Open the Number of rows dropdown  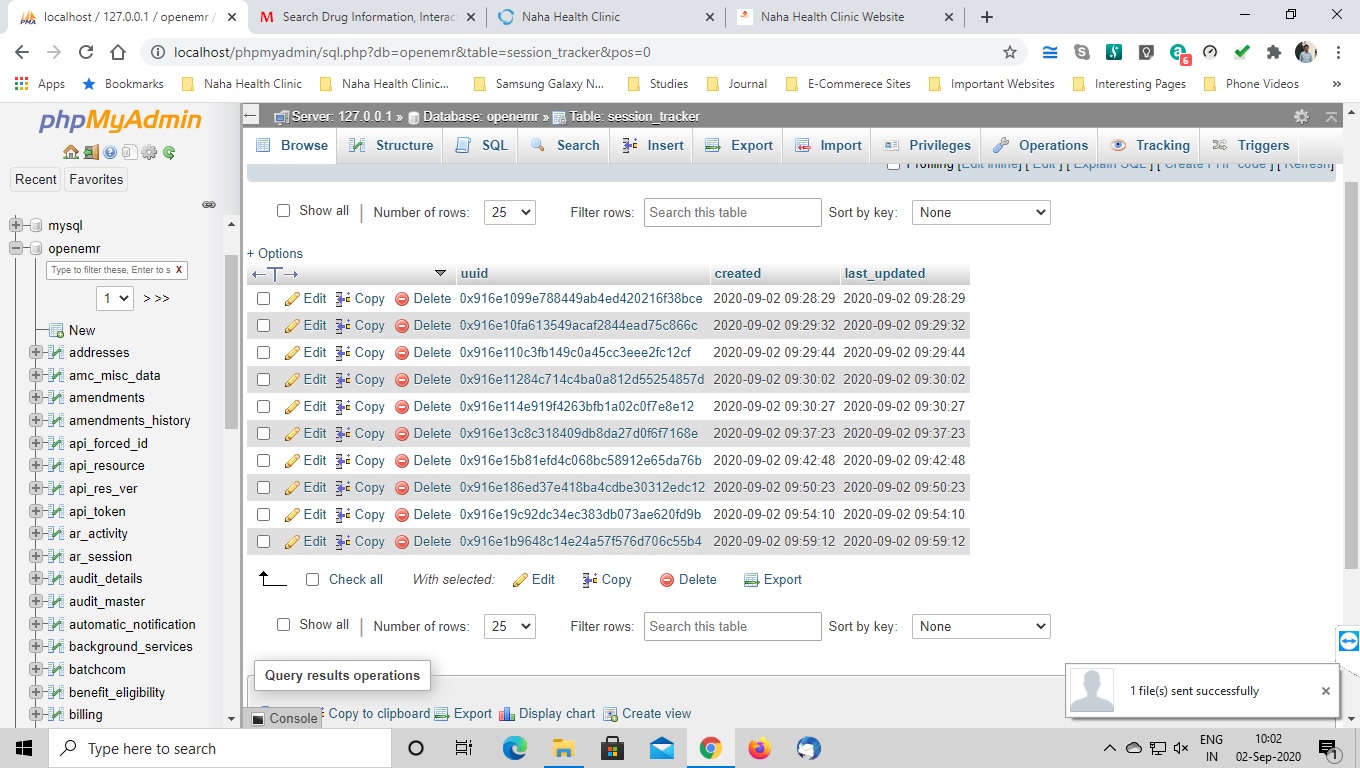(509, 211)
